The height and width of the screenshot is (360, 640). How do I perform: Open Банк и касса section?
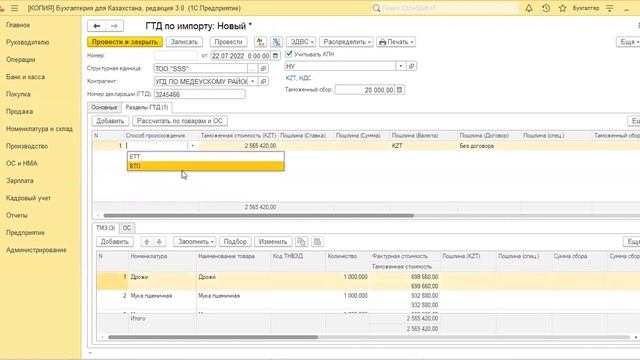pos(25,77)
